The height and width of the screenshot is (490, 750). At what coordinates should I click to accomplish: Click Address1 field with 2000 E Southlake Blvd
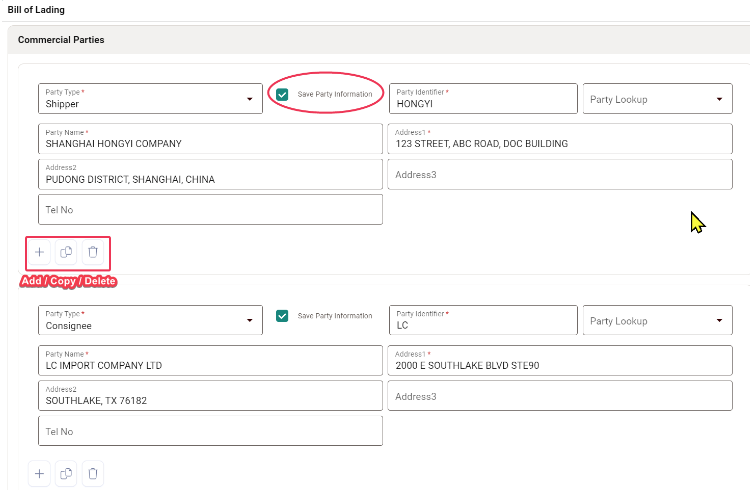pyautogui.click(x=560, y=360)
